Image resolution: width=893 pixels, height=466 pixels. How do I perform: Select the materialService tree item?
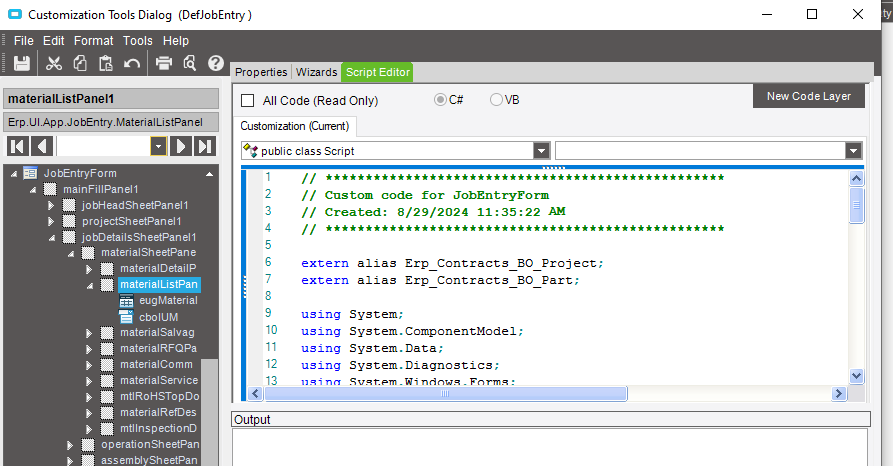coord(159,380)
